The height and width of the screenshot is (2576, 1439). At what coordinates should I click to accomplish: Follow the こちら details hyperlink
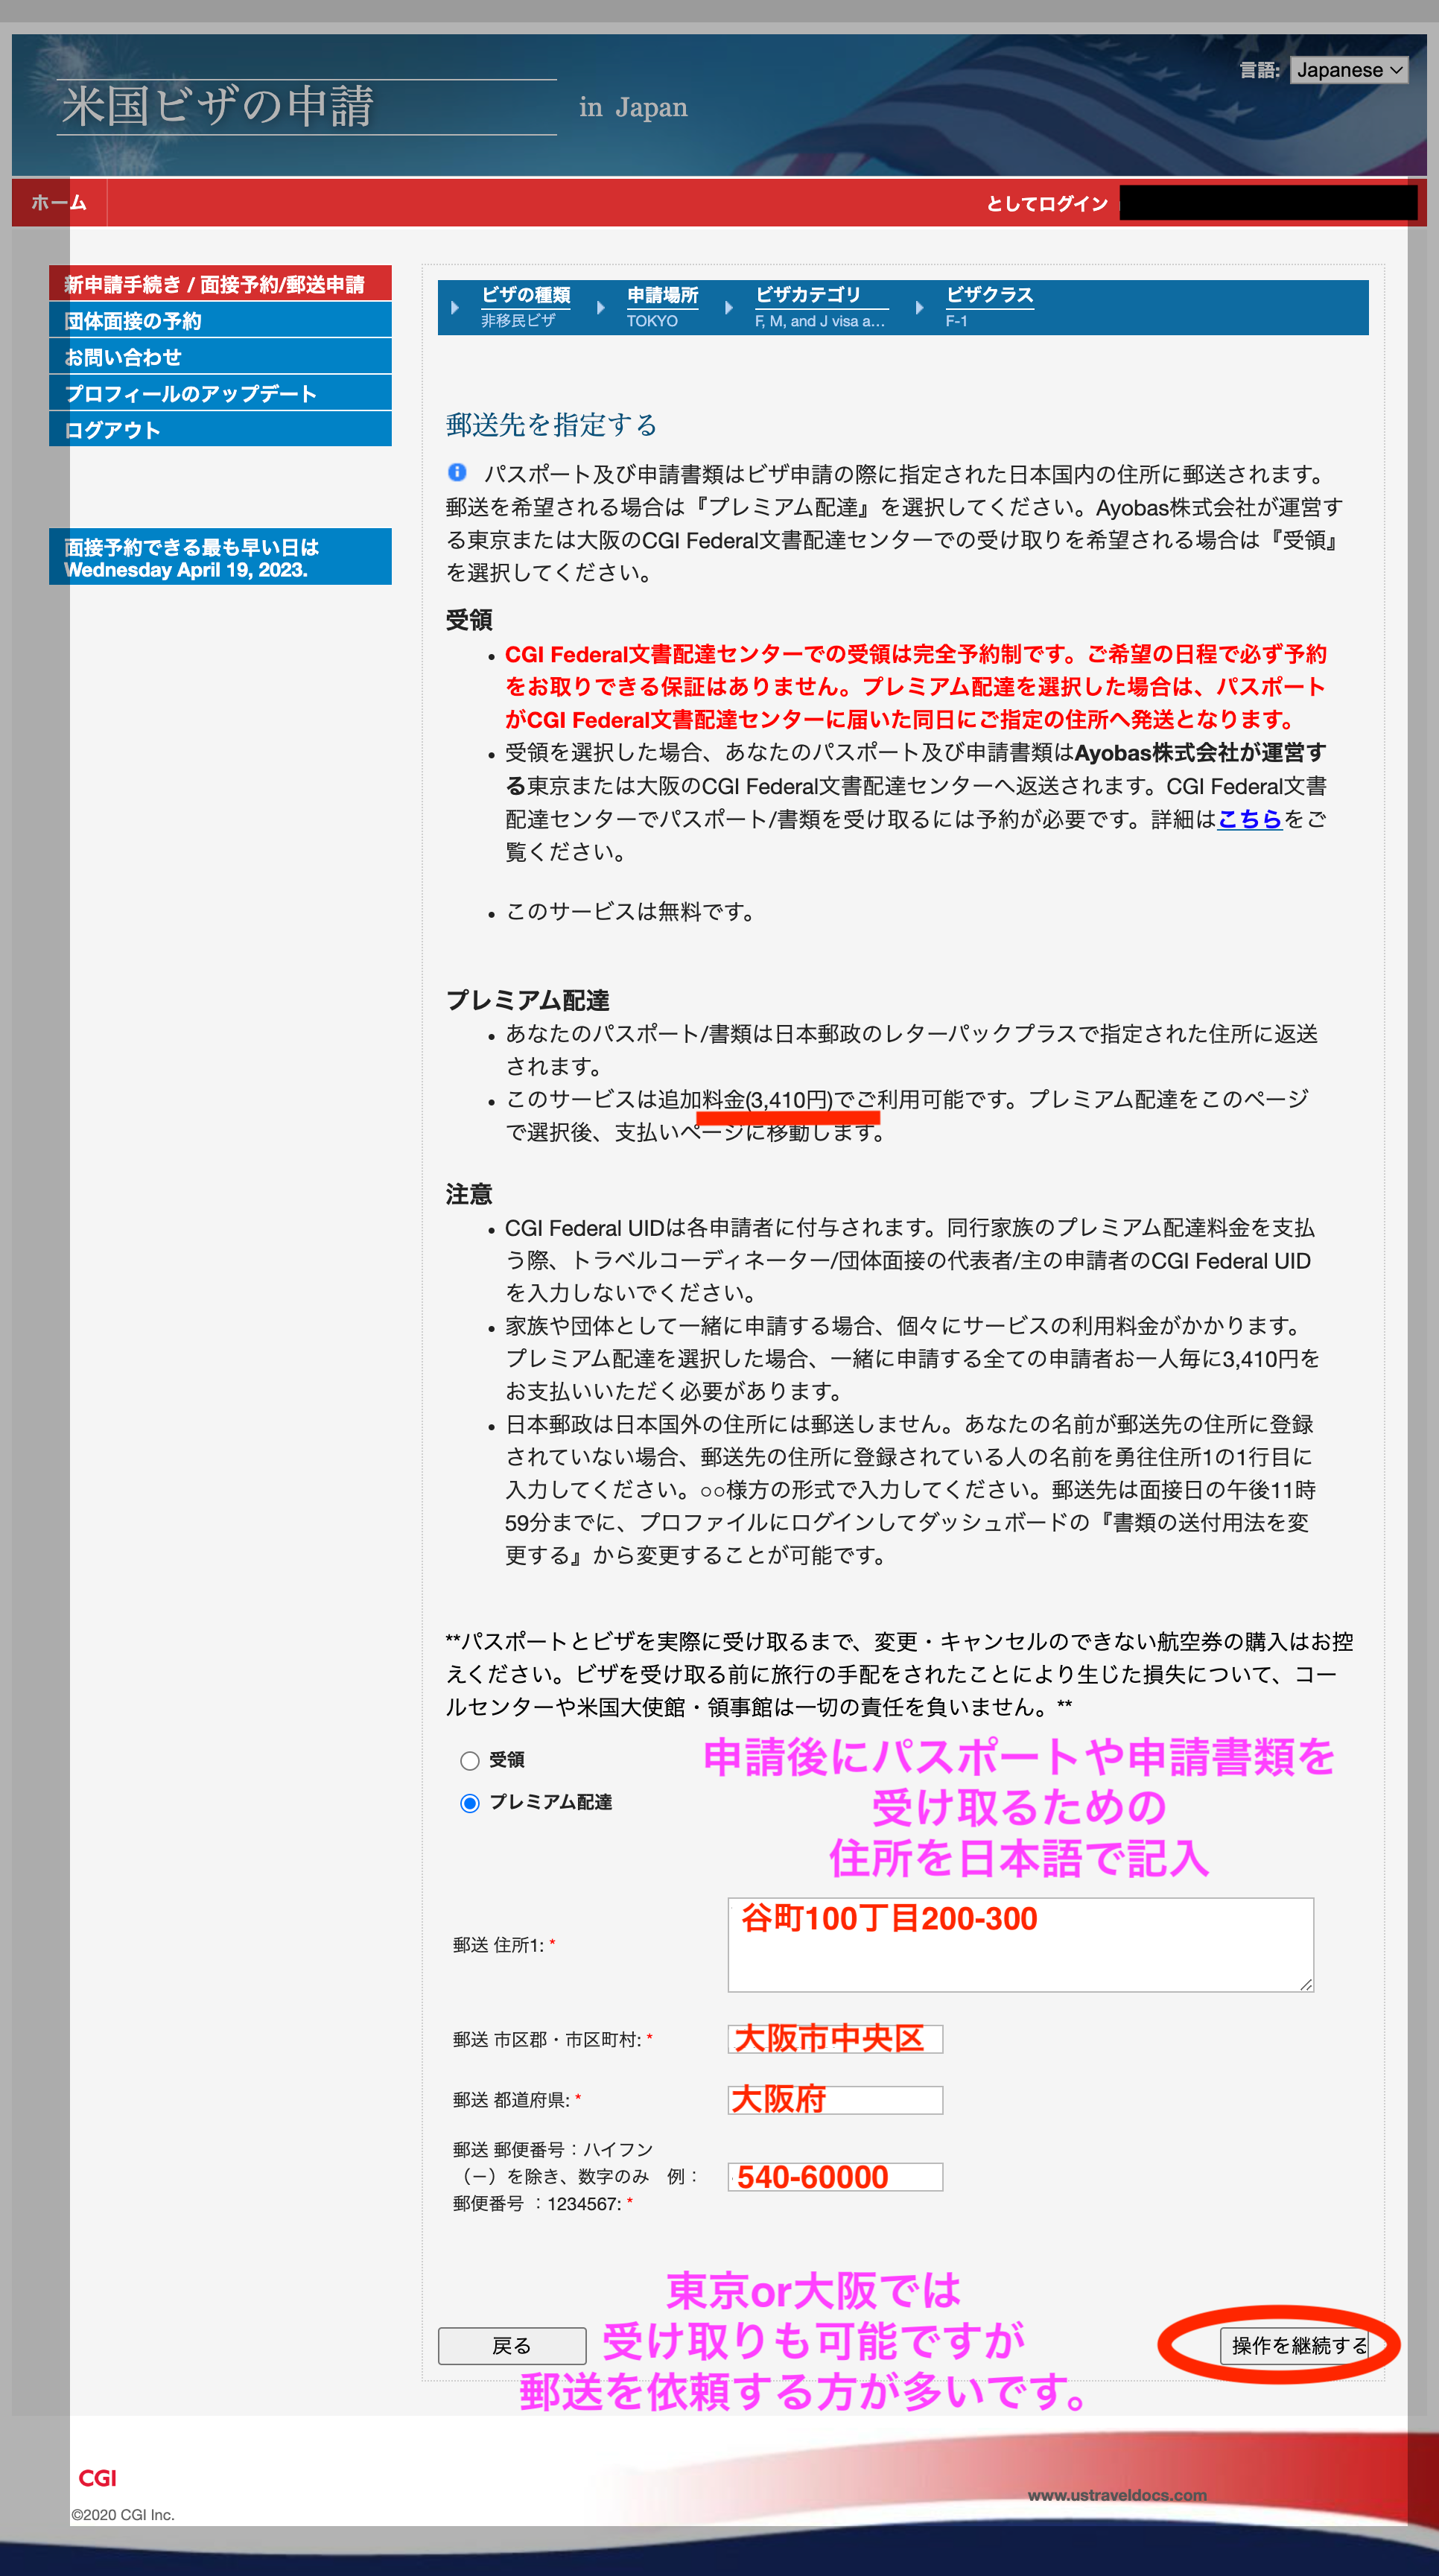(x=1249, y=819)
